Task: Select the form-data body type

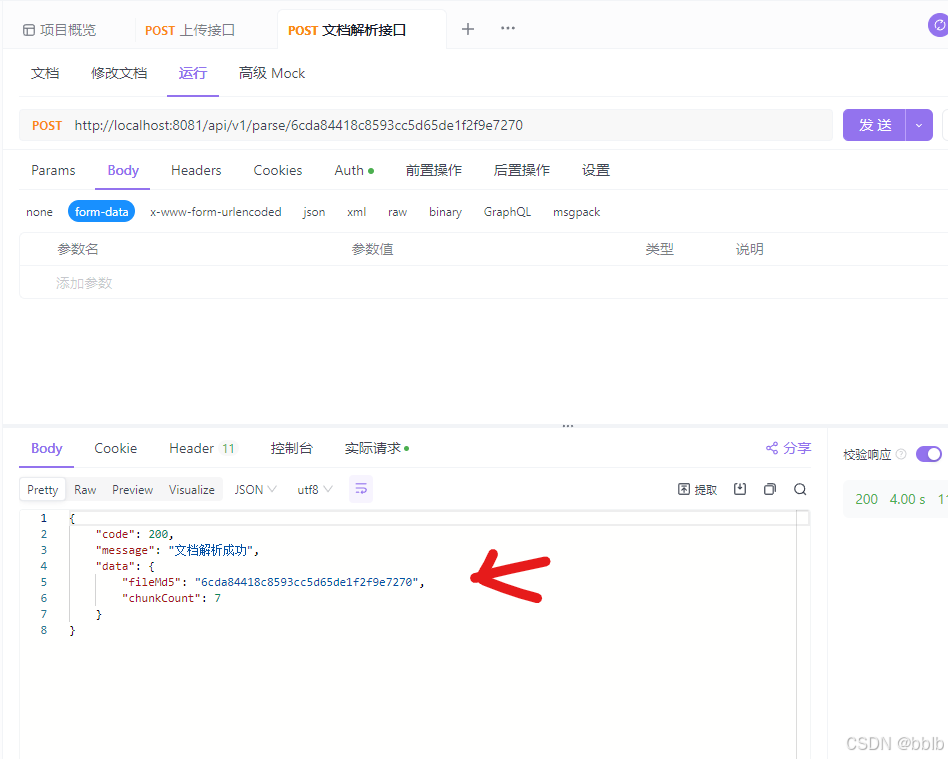Action: [101, 211]
